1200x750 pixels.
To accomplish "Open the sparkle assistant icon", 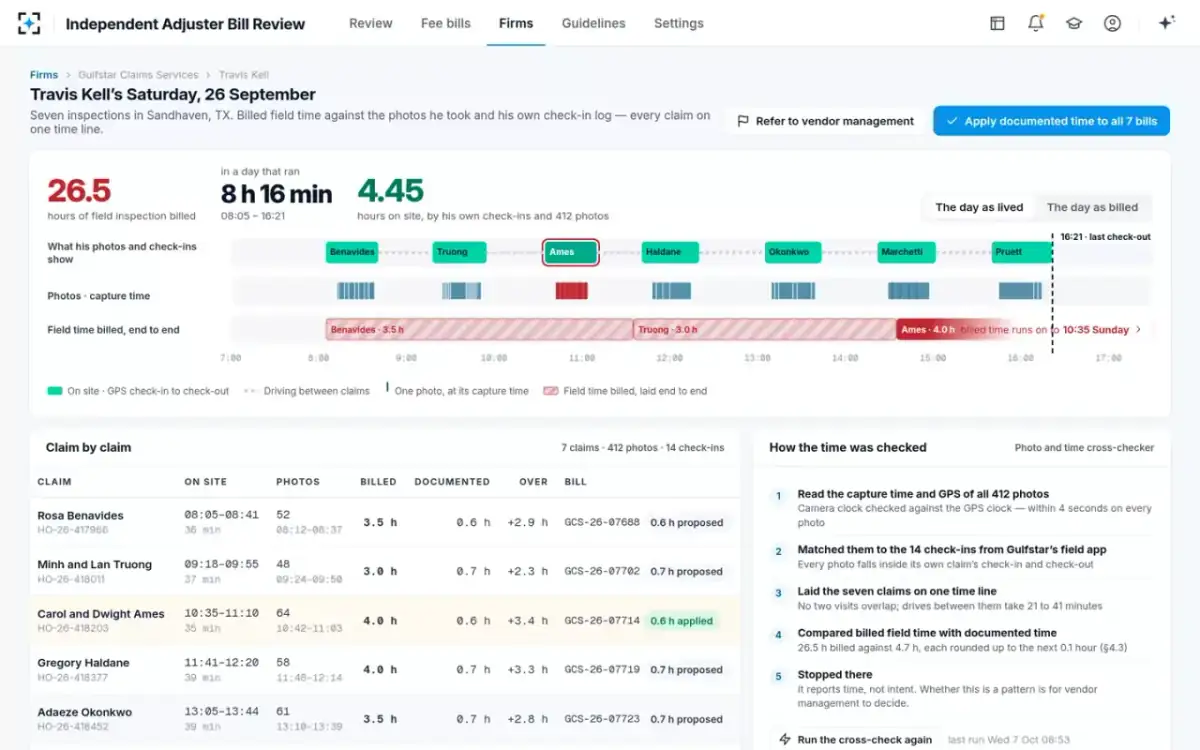I will [x=1166, y=23].
